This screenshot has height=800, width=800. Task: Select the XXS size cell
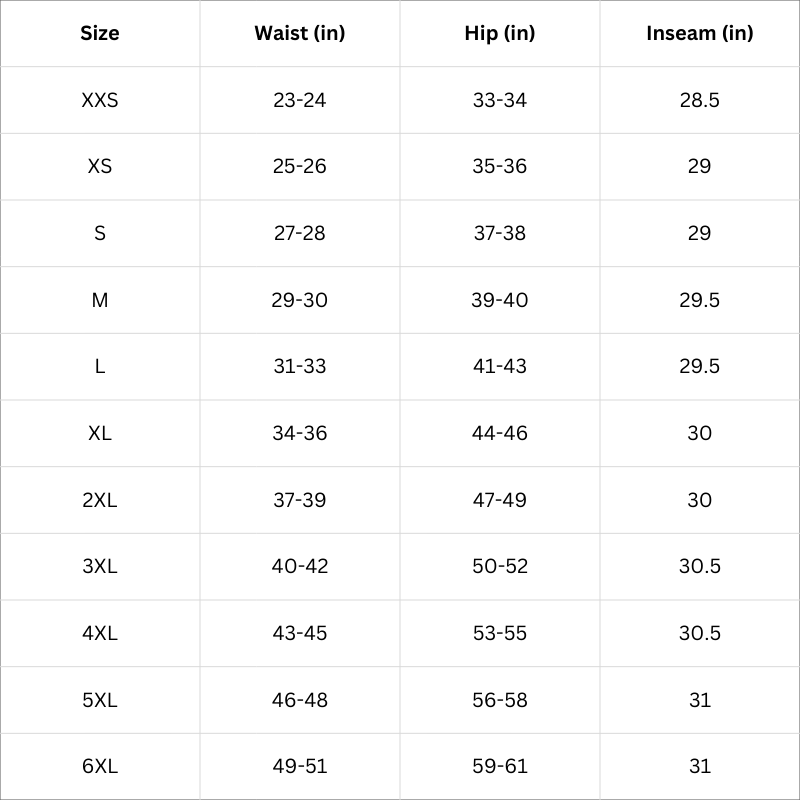[100, 100]
